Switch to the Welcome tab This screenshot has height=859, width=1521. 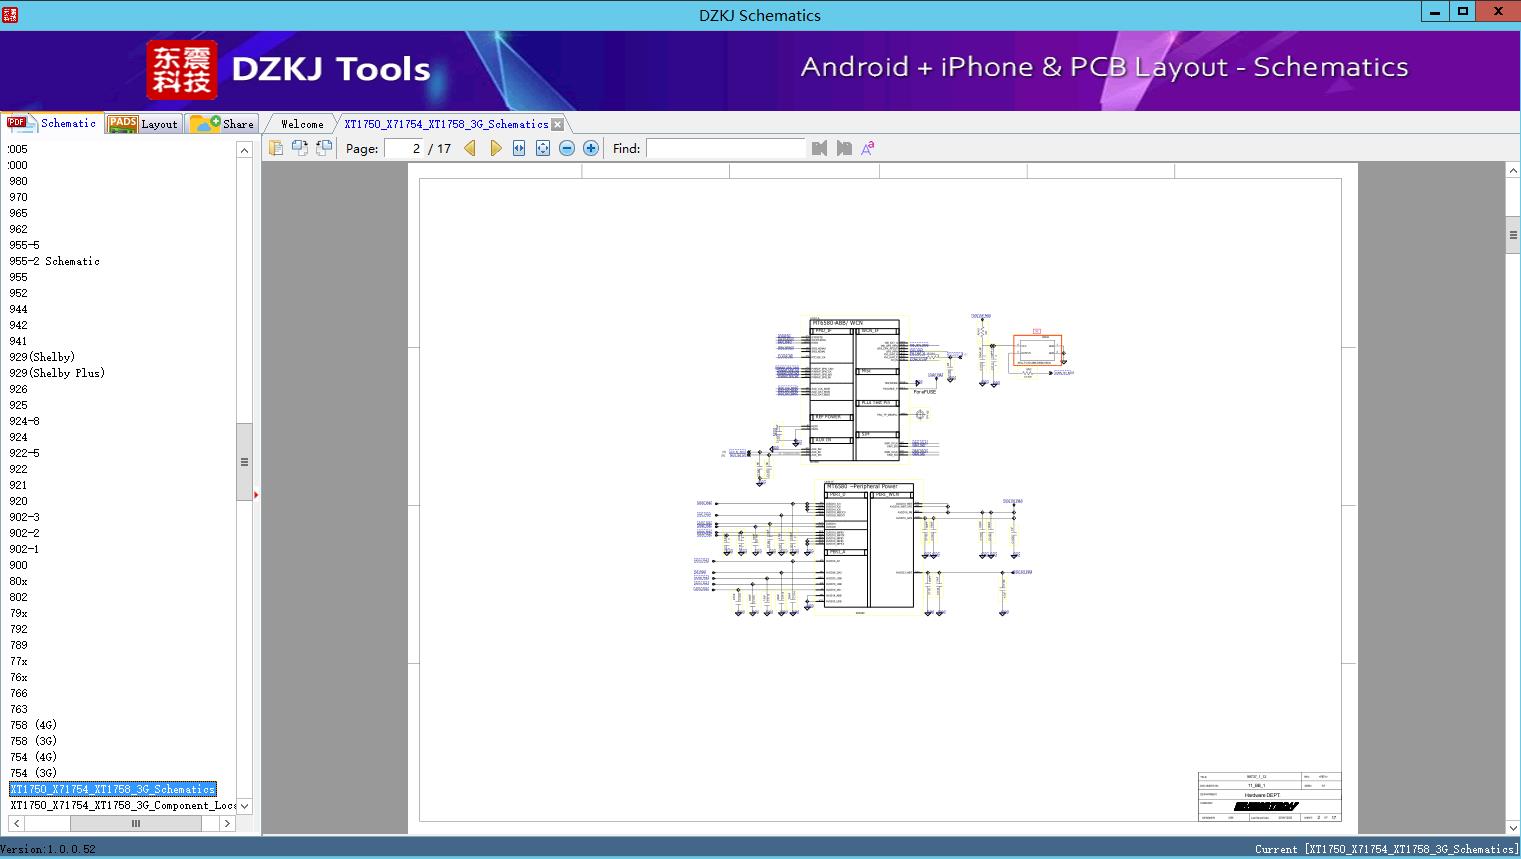pyautogui.click(x=302, y=124)
